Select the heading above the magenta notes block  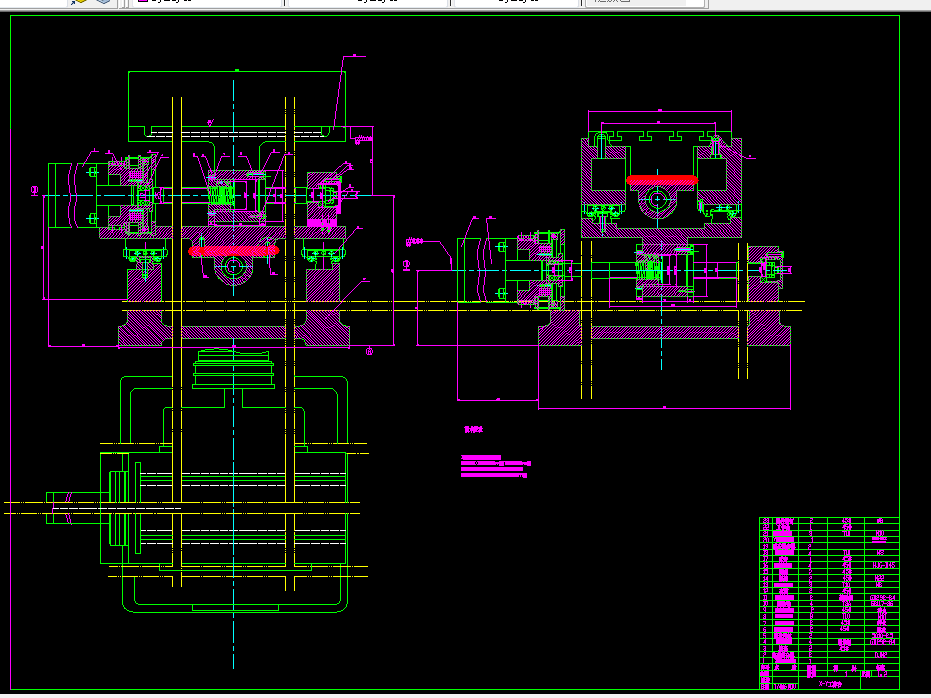coord(473,429)
